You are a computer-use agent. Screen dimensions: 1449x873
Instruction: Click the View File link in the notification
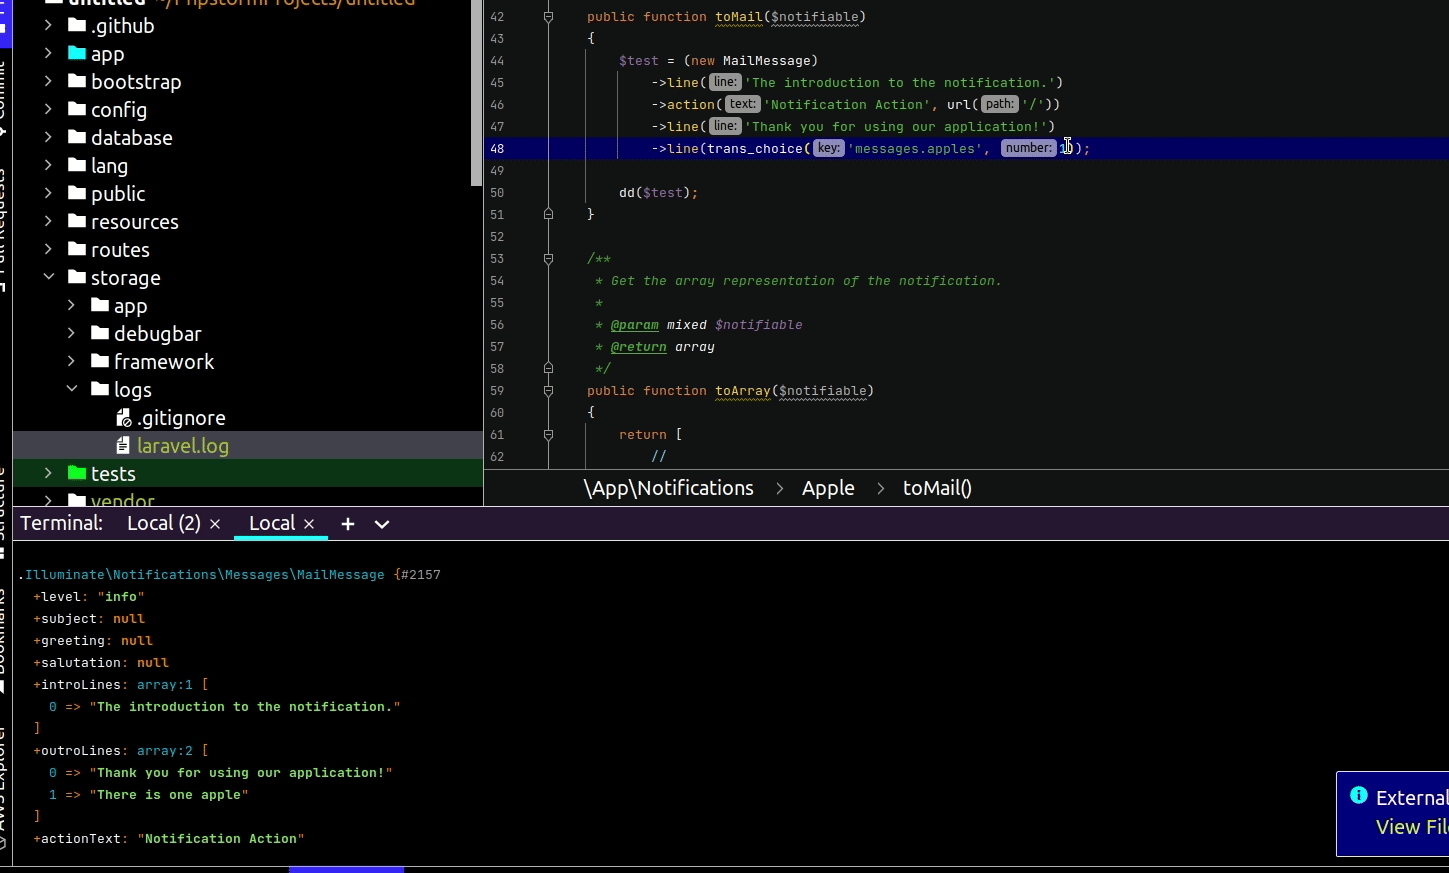point(1411,826)
